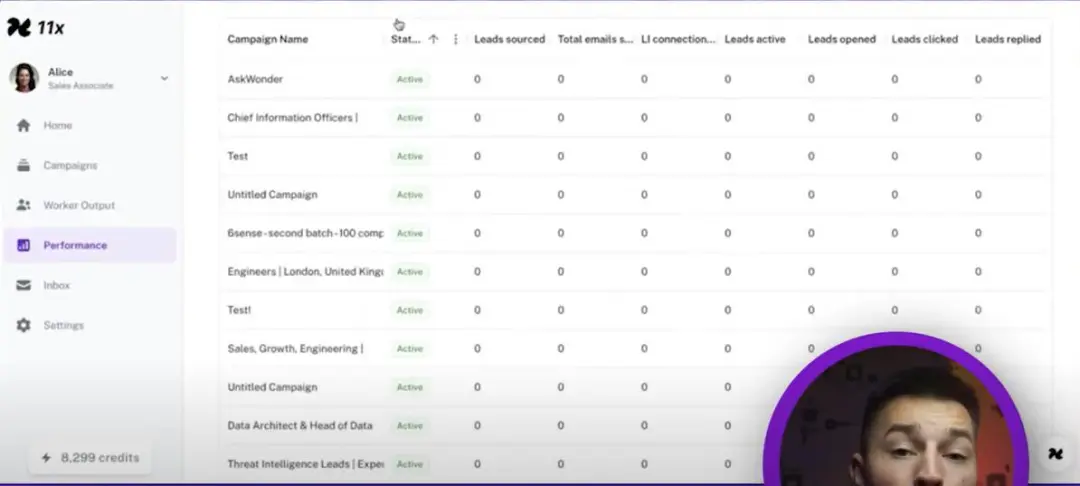Image resolution: width=1080 pixels, height=486 pixels.
Task: Open Status column options menu
Action: pos(455,39)
